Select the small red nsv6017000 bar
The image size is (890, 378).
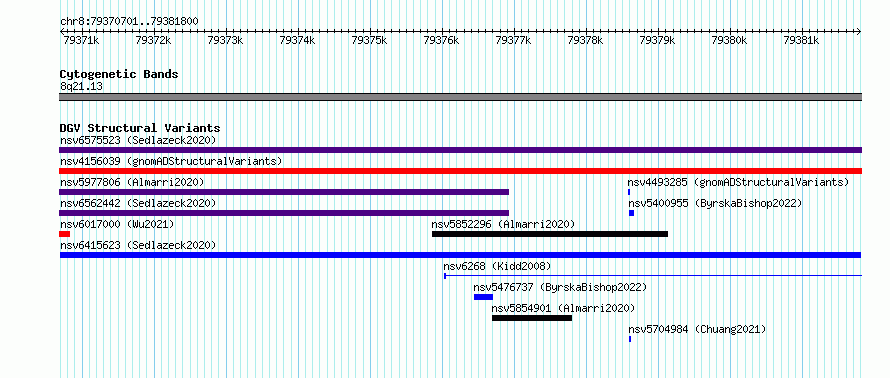[x=64, y=234]
